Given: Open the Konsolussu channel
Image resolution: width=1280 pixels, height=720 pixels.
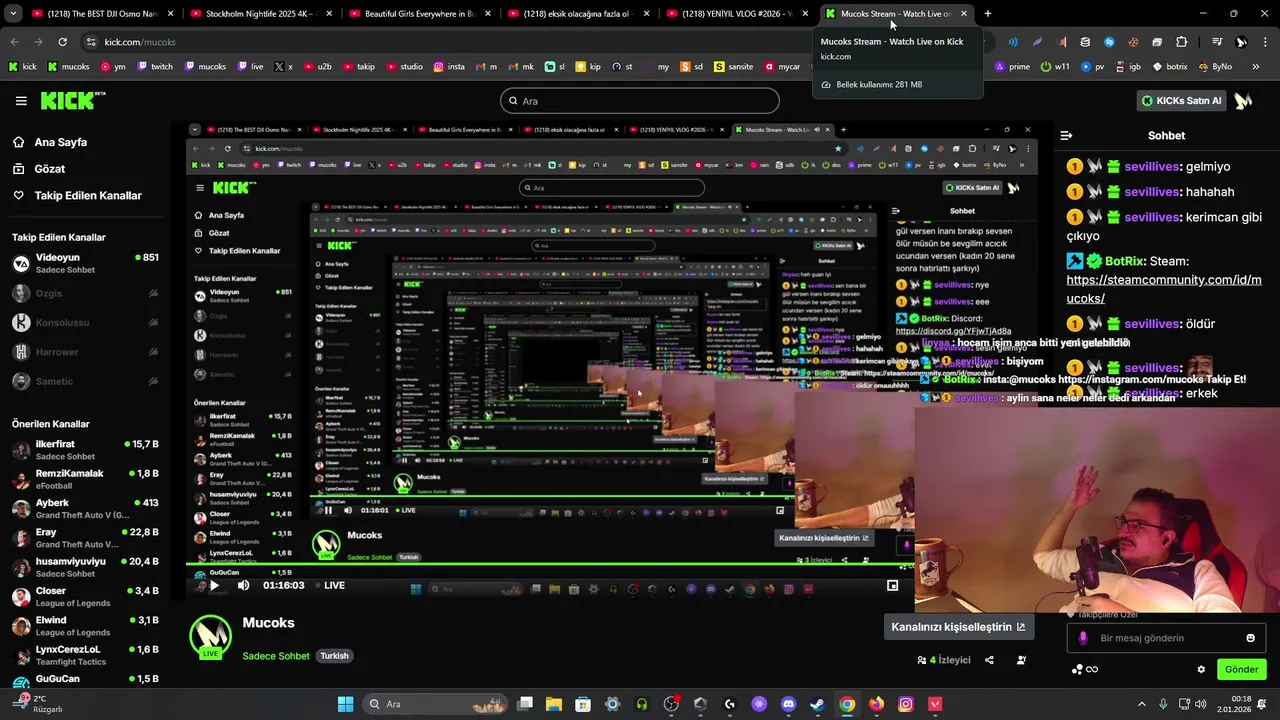Looking at the screenshot, I should pyautogui.click(x=85, y=322).
